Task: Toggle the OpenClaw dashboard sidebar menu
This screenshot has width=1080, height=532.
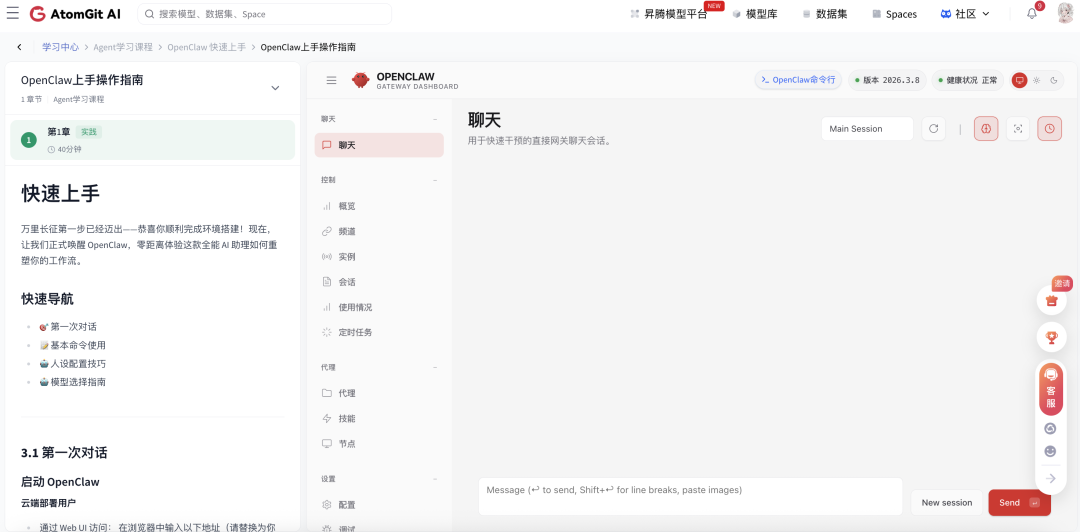Action: 331,80
